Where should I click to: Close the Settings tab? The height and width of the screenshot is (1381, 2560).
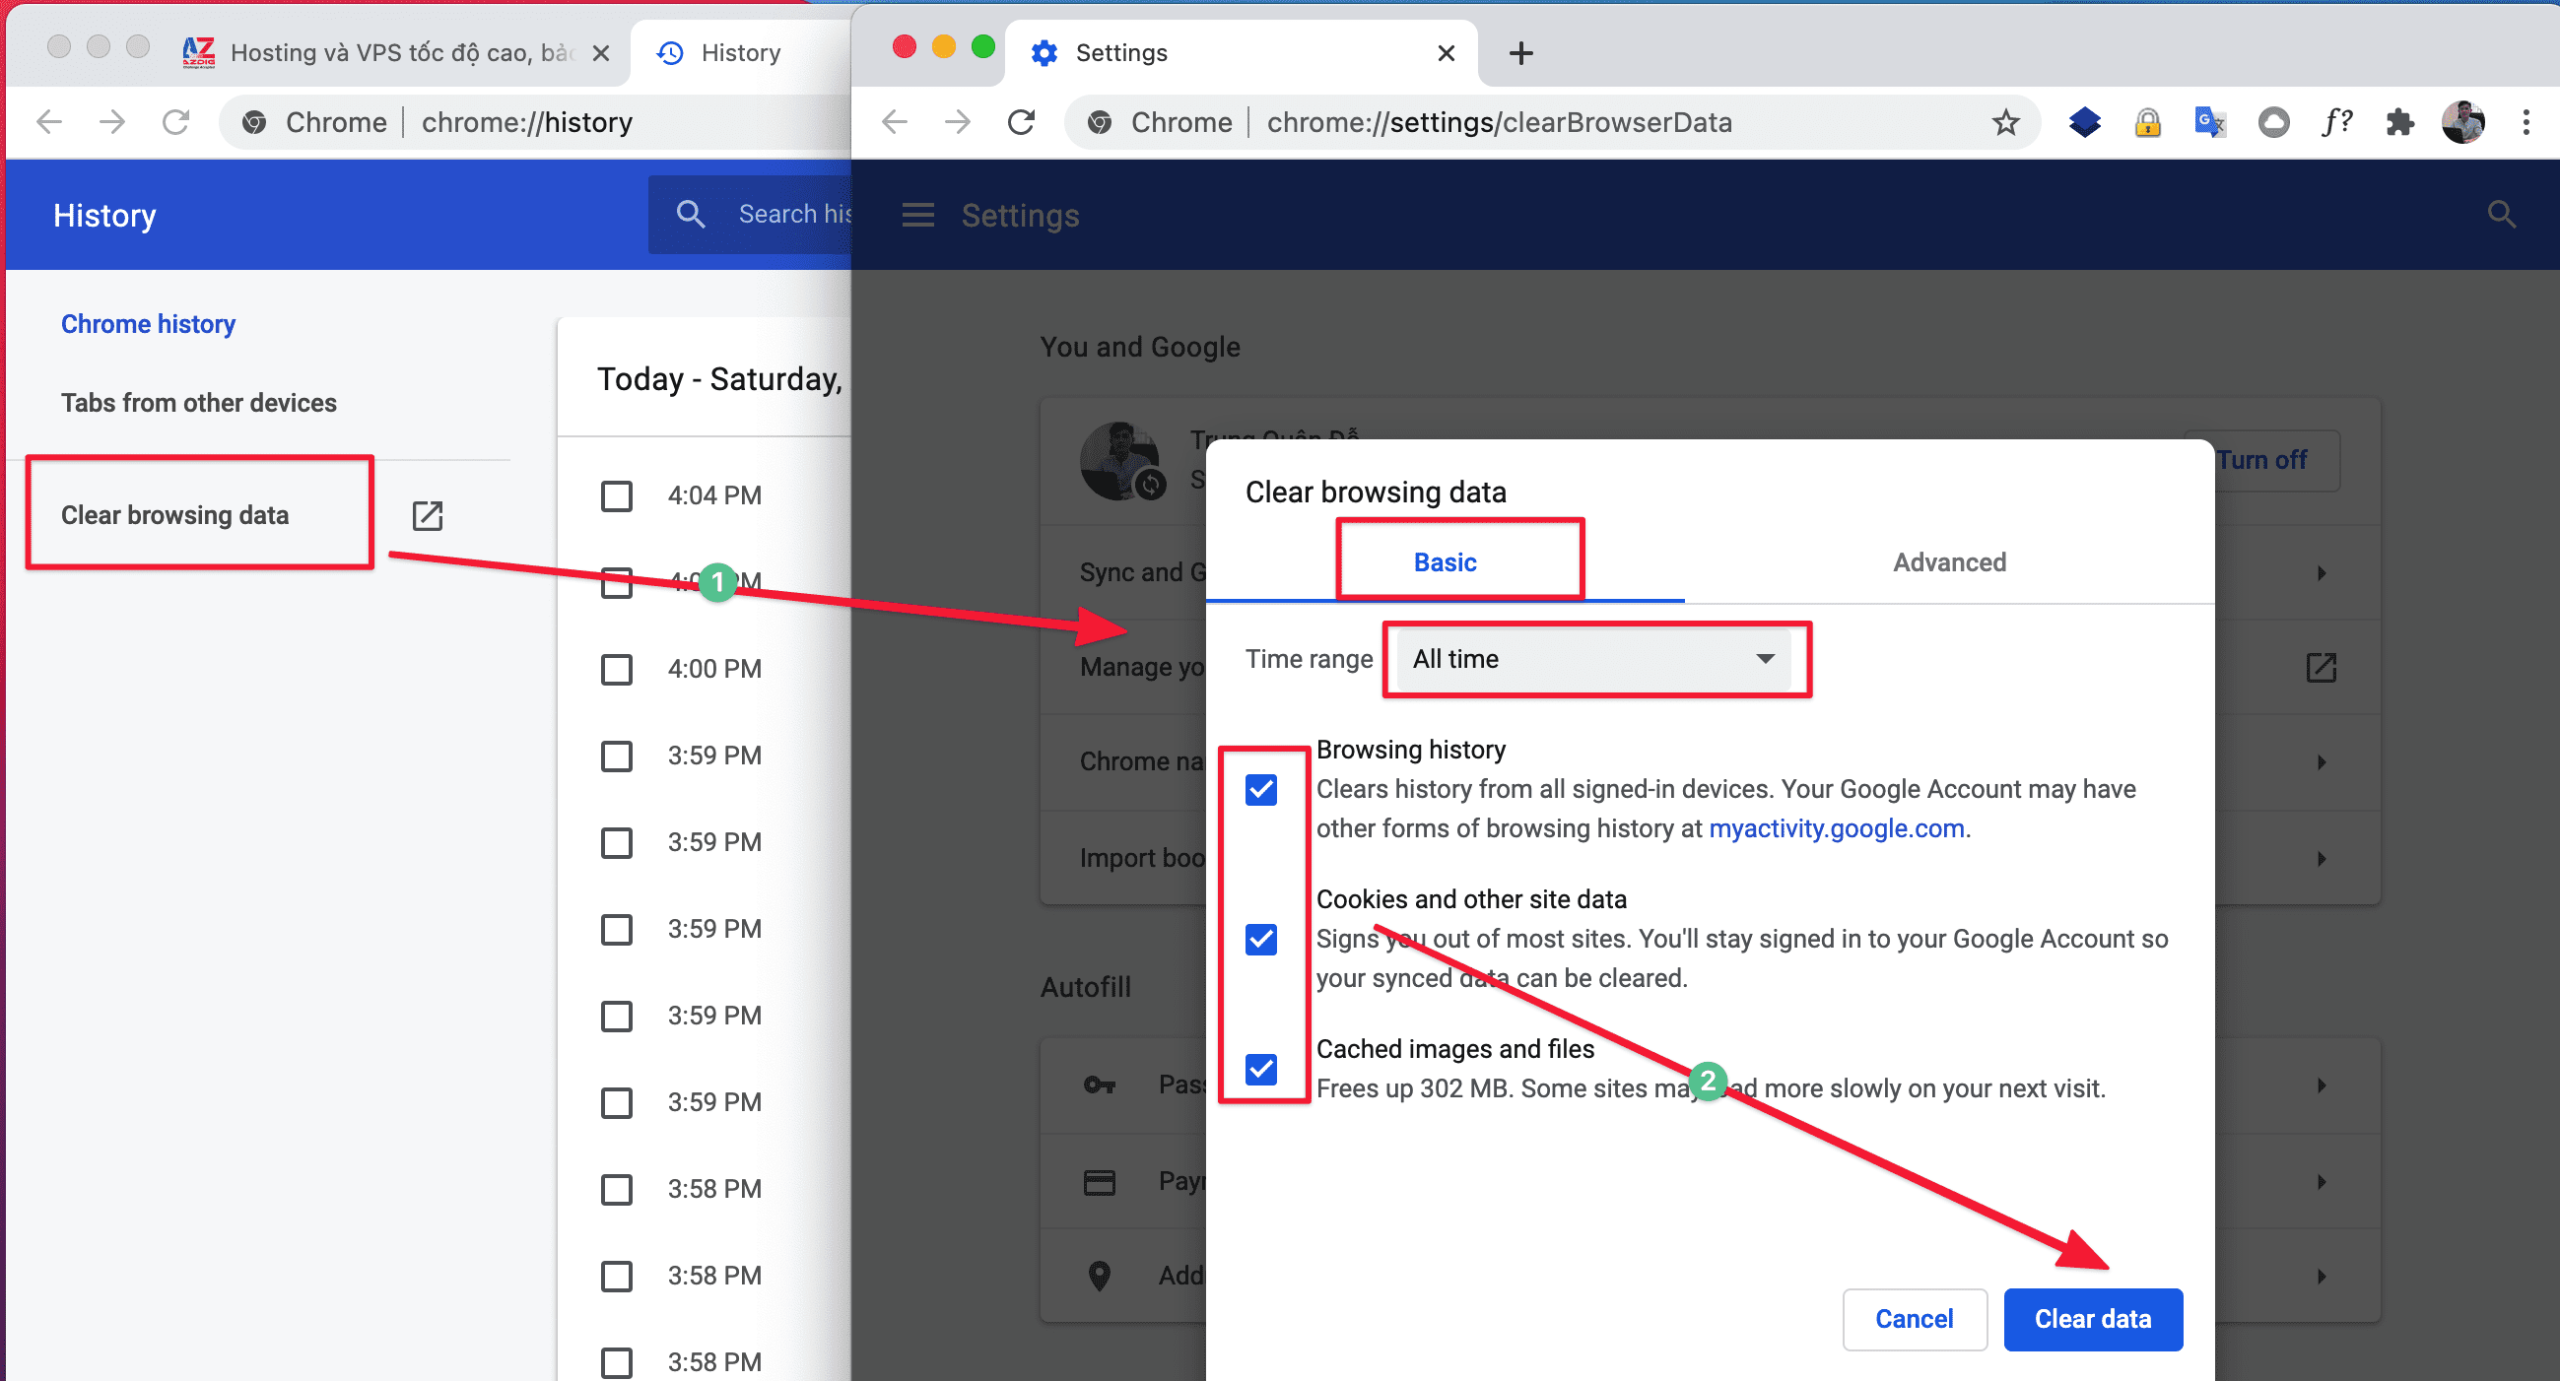point(1446,53)
